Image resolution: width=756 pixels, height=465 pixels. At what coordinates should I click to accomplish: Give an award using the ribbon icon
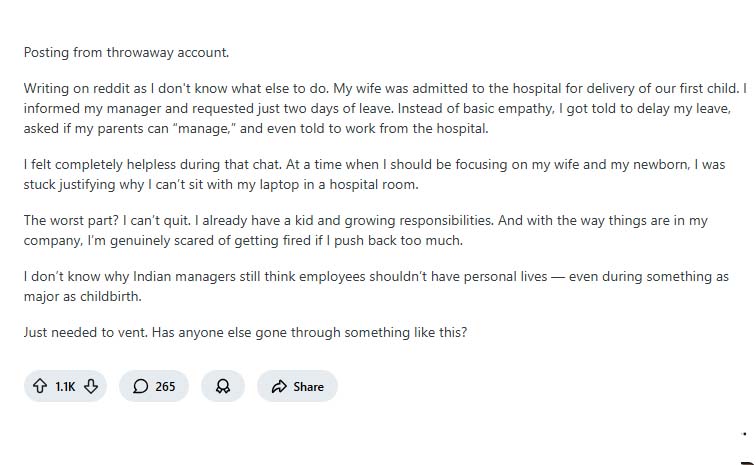tap(223, 387)
